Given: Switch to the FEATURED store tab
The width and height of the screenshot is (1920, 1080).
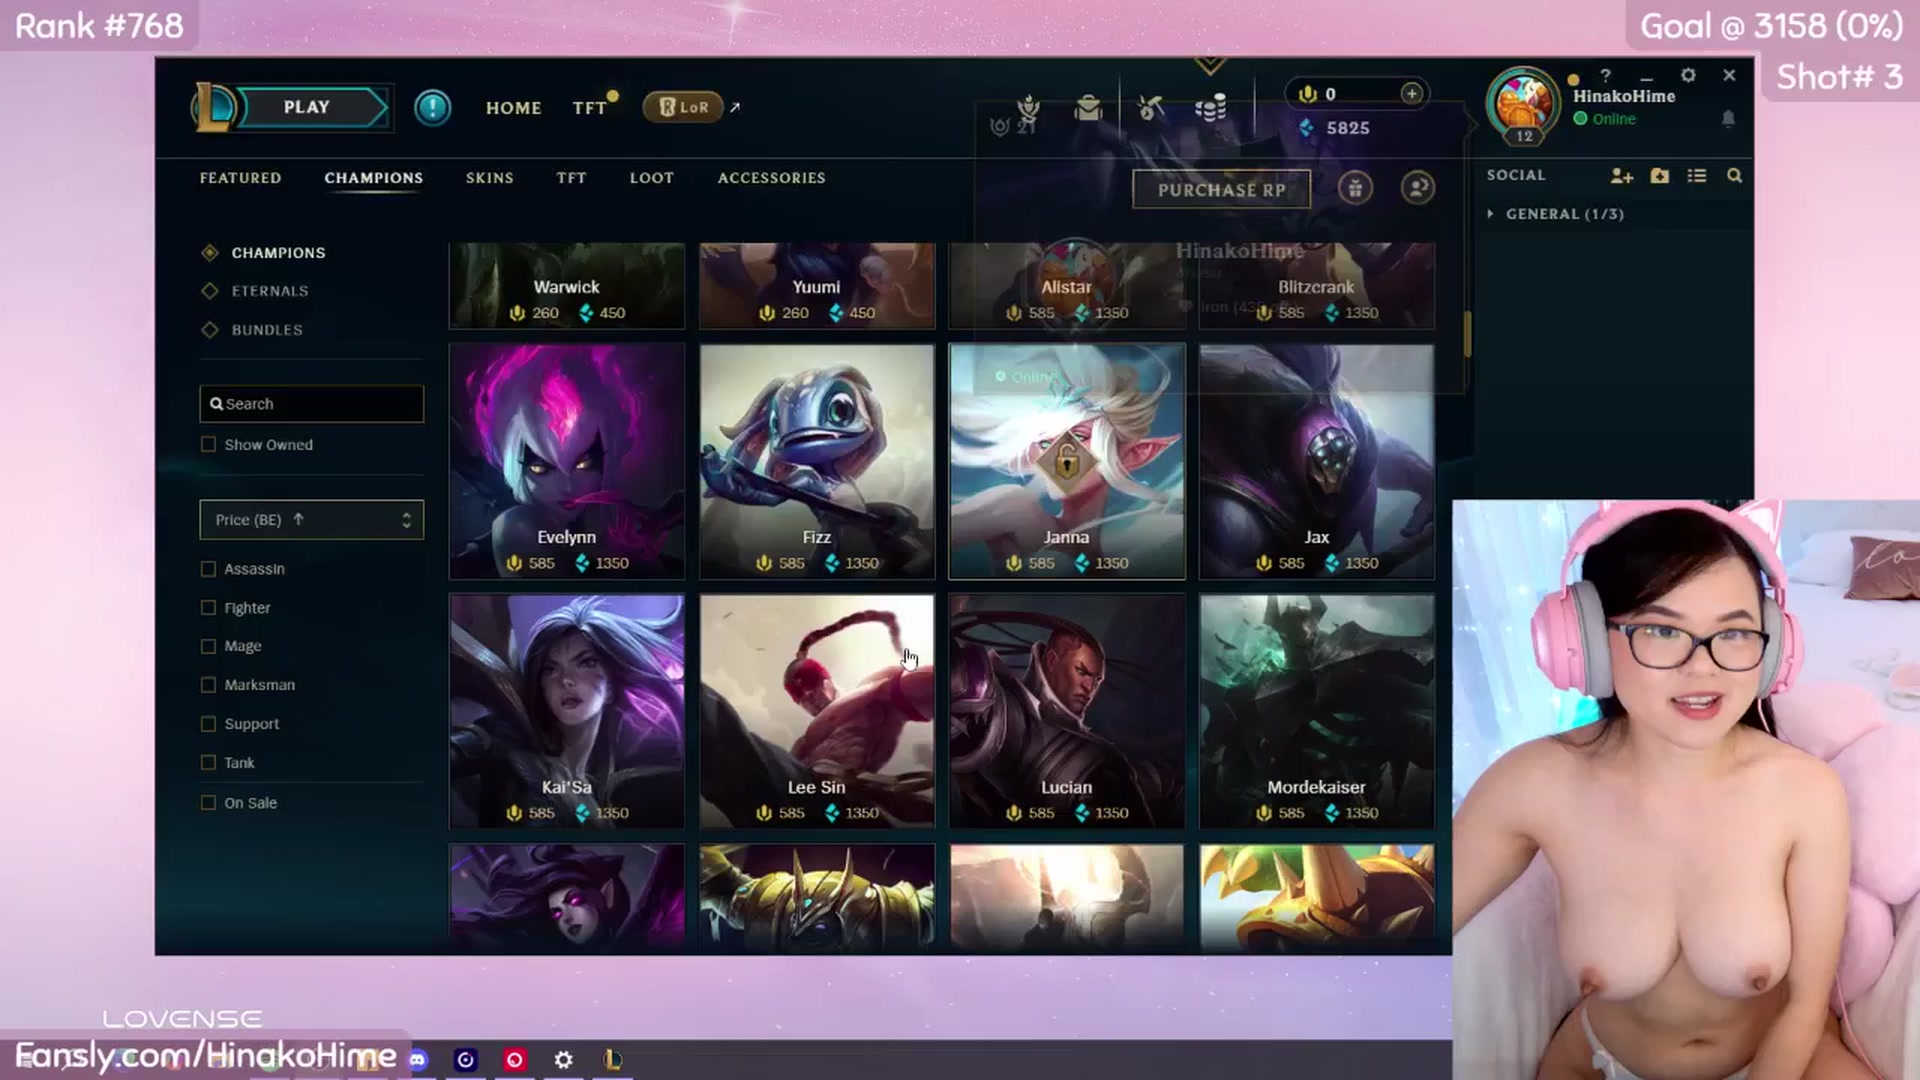Looking at the screenshot, I should click(x=240, y=178).
